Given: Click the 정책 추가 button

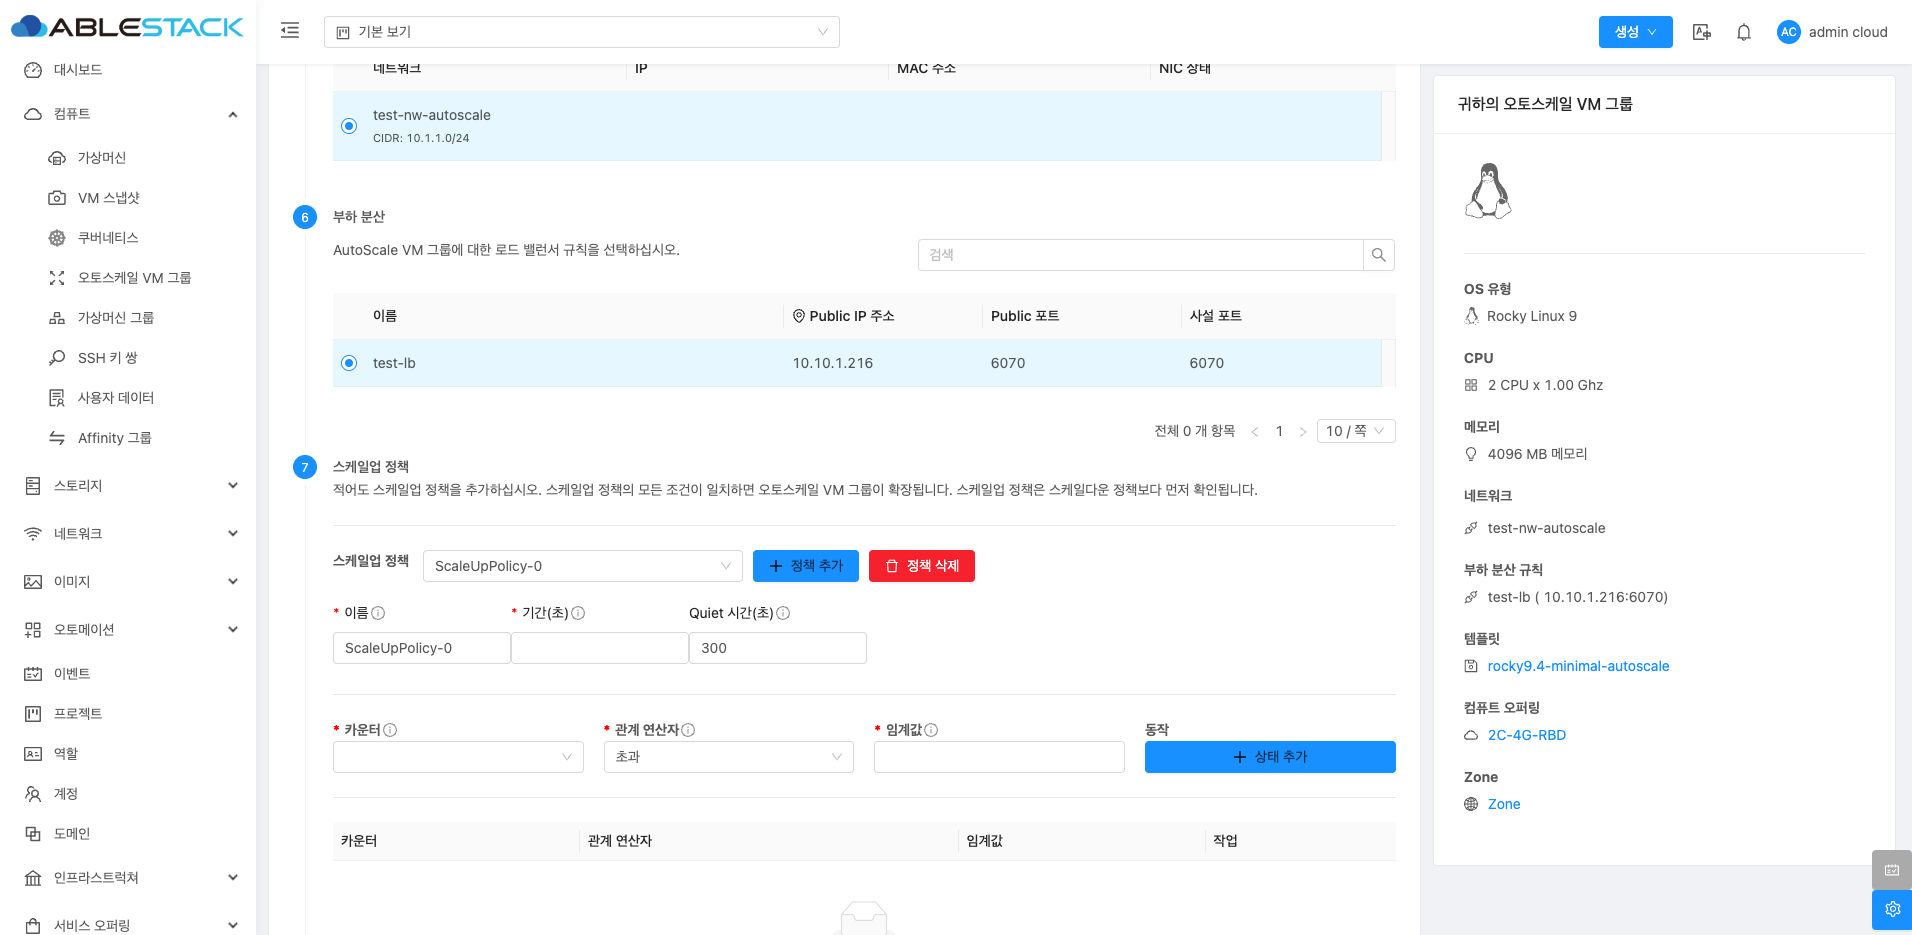Looking at the screenshot, I should tap(805, 566).
